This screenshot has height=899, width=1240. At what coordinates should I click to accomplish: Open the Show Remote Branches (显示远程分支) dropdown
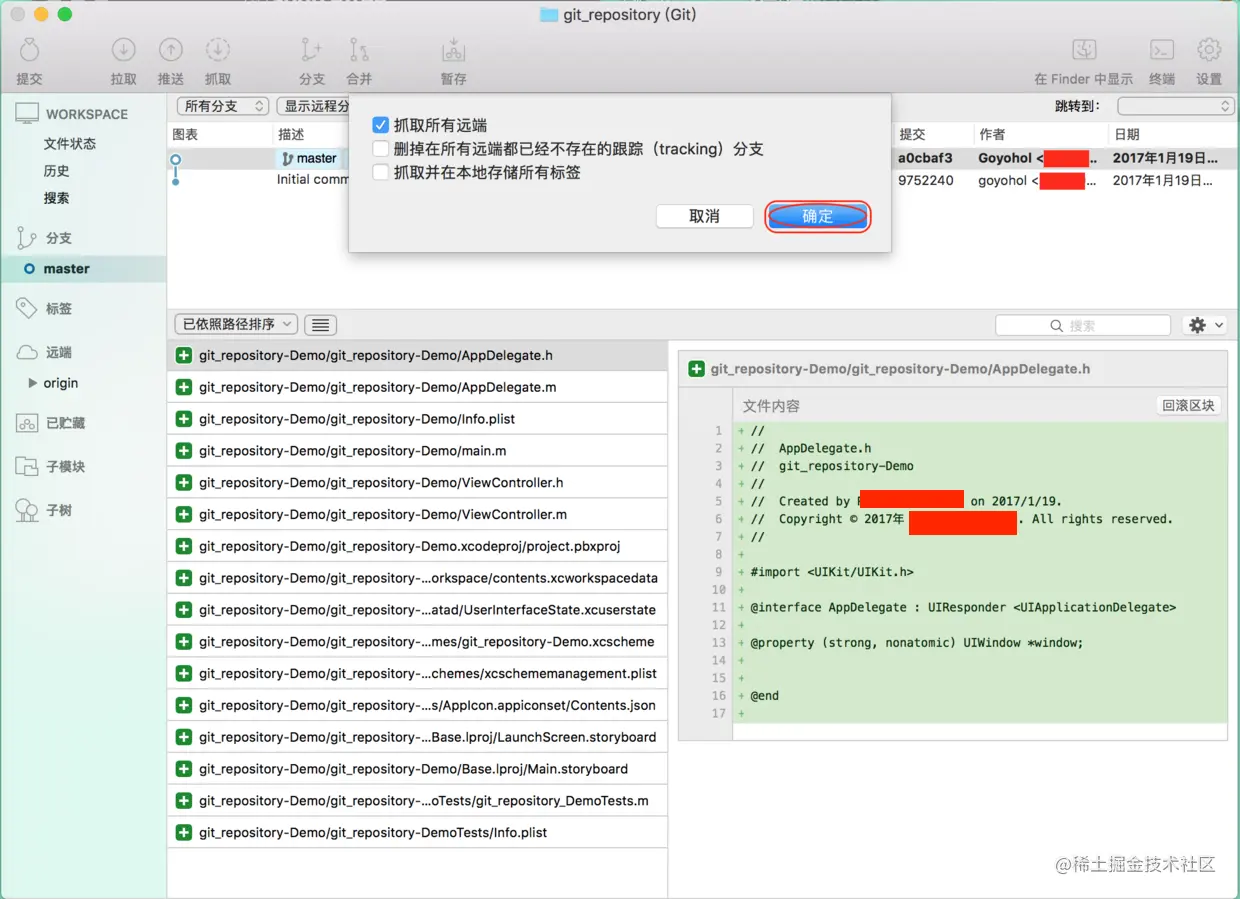click(314, 106)
